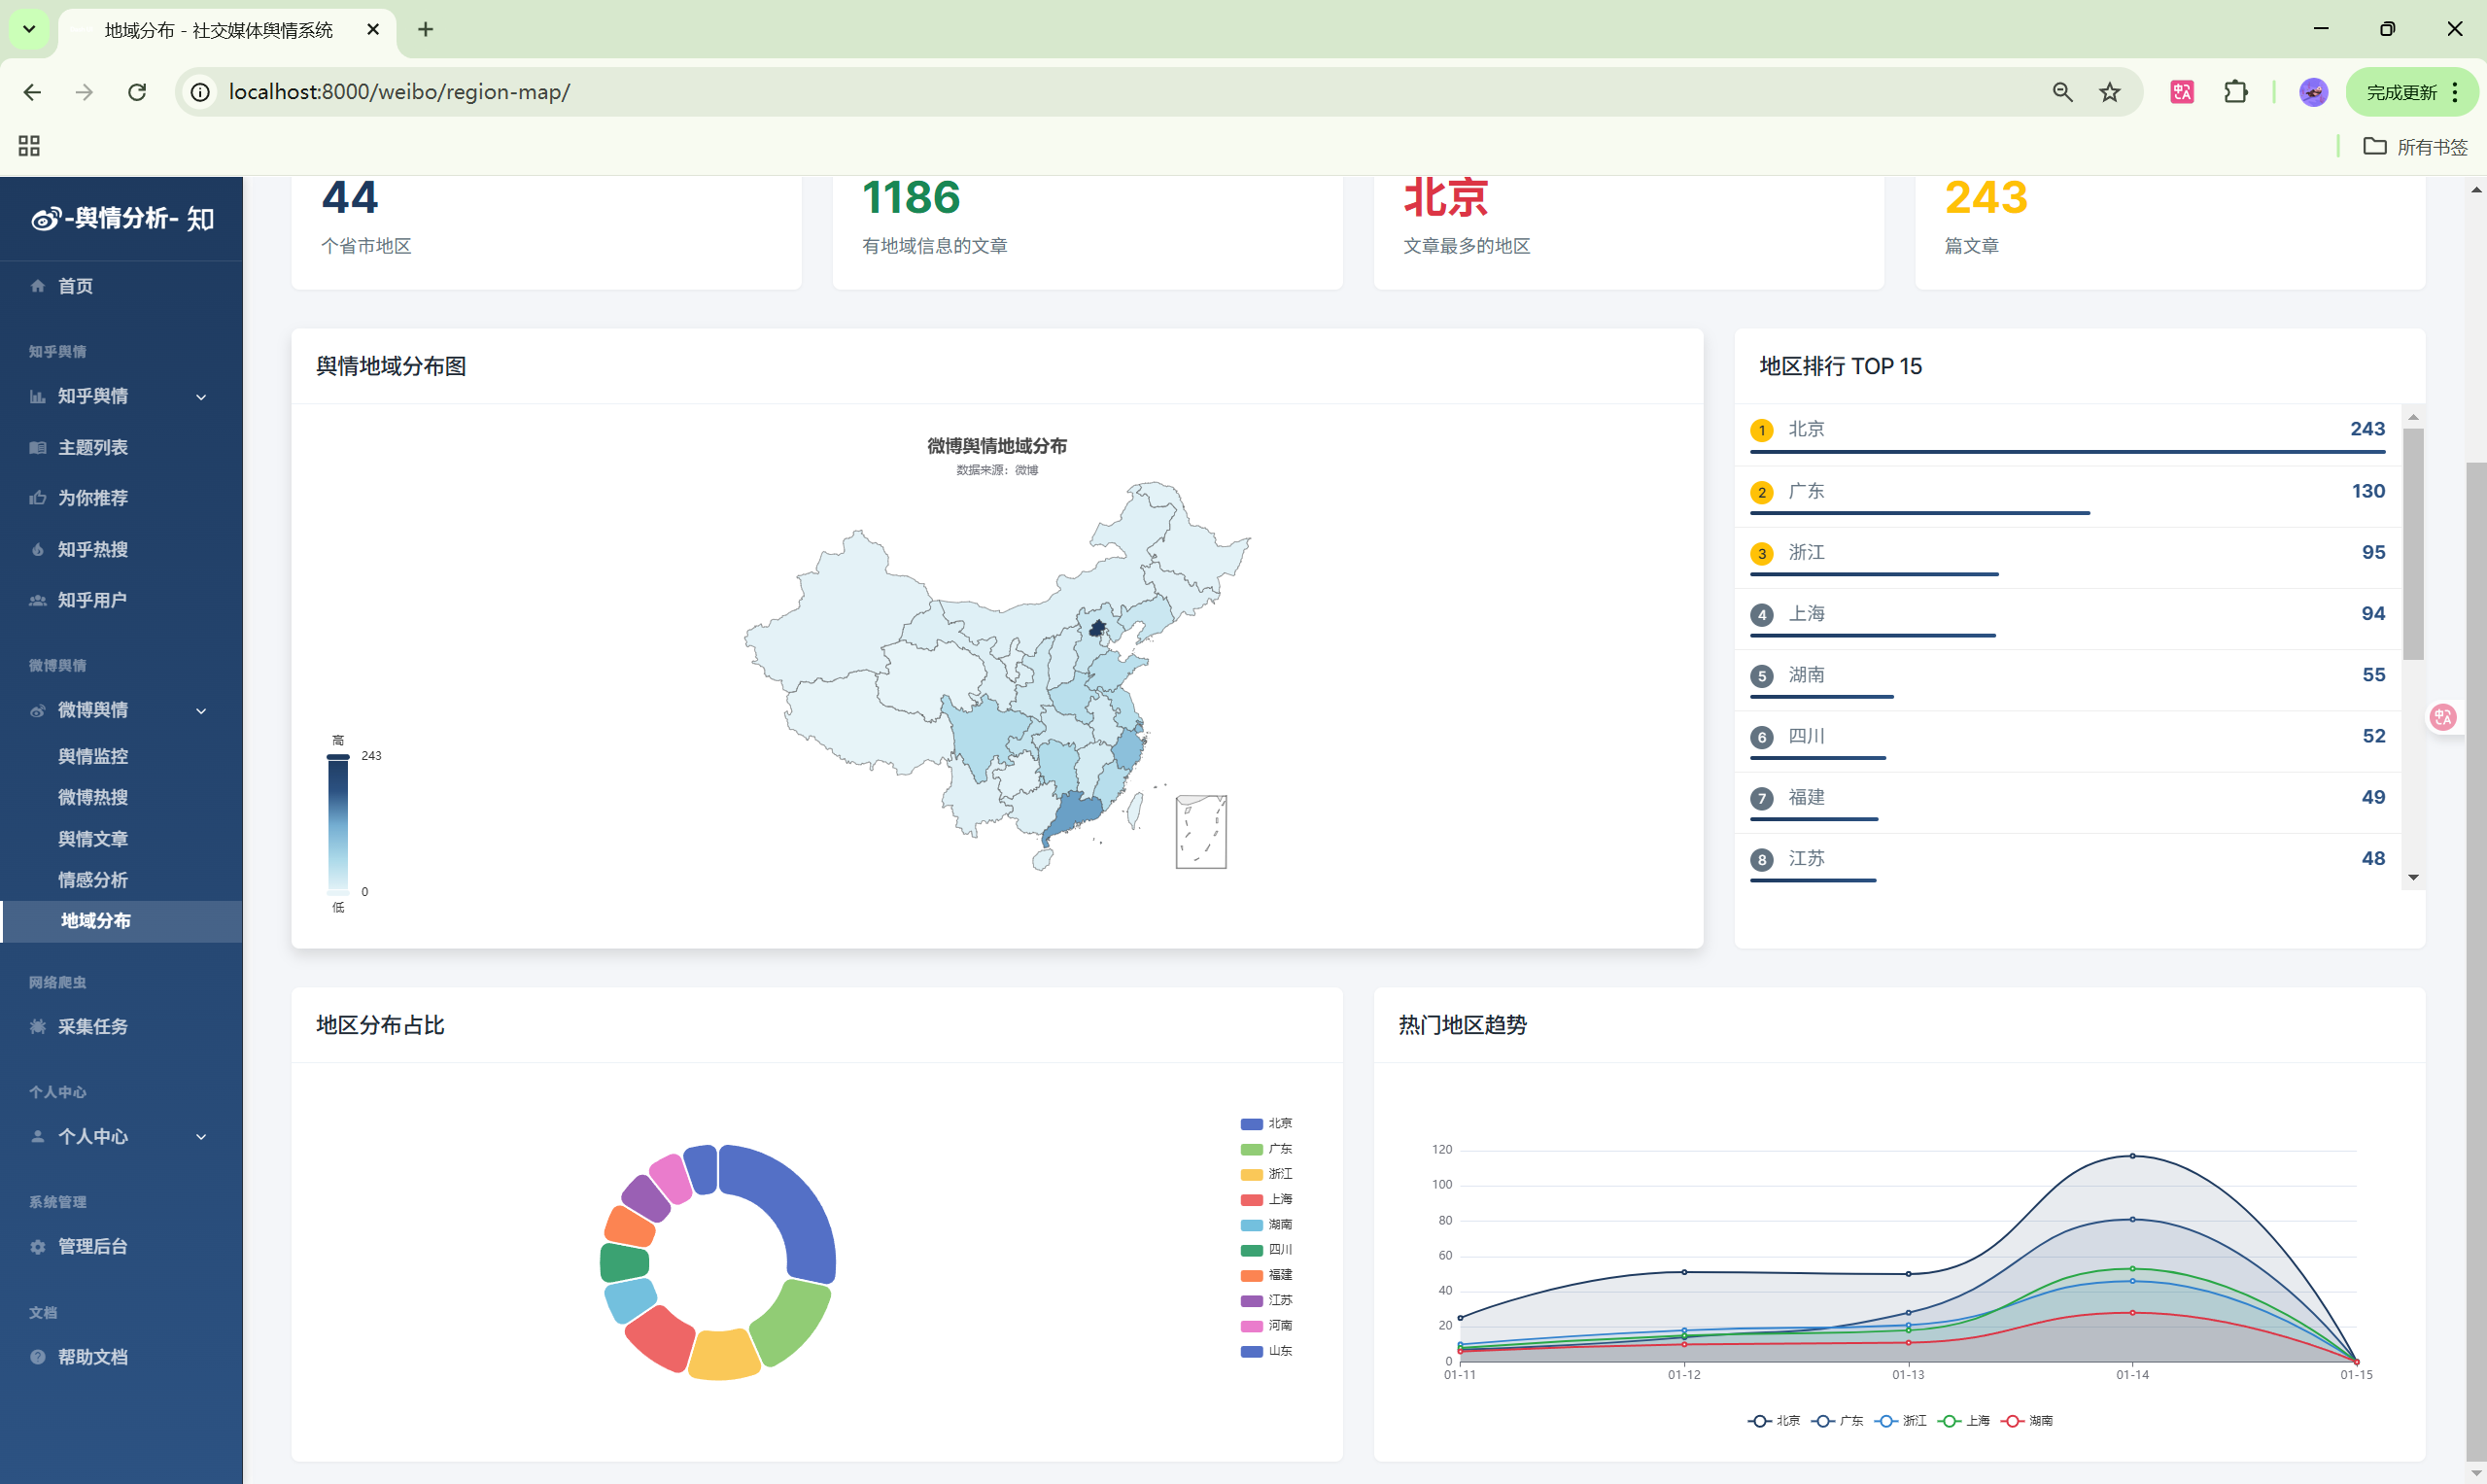
Task: Open the 知乎热搜 sidebar link
Action: pyautogui.click(x=93, y=549)
